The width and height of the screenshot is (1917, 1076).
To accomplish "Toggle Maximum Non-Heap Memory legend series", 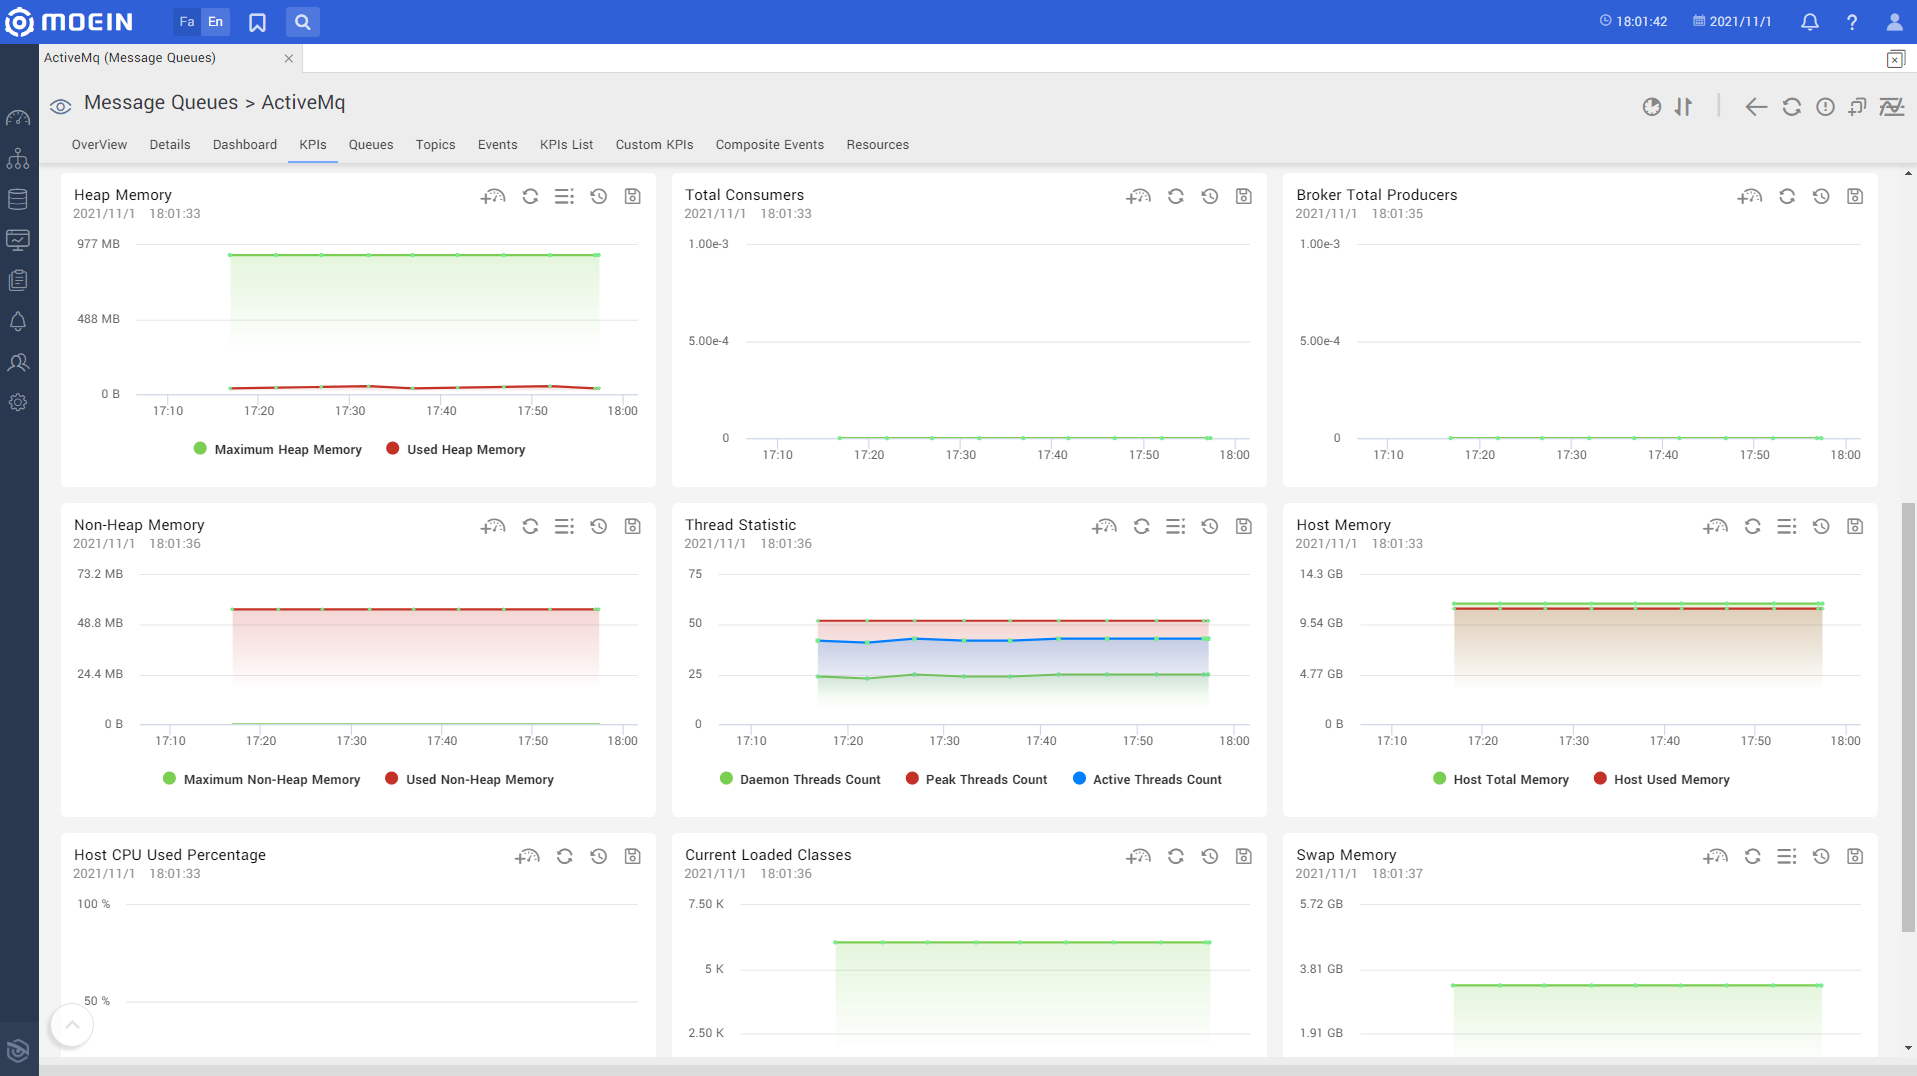I will click(x=261, y=779).
